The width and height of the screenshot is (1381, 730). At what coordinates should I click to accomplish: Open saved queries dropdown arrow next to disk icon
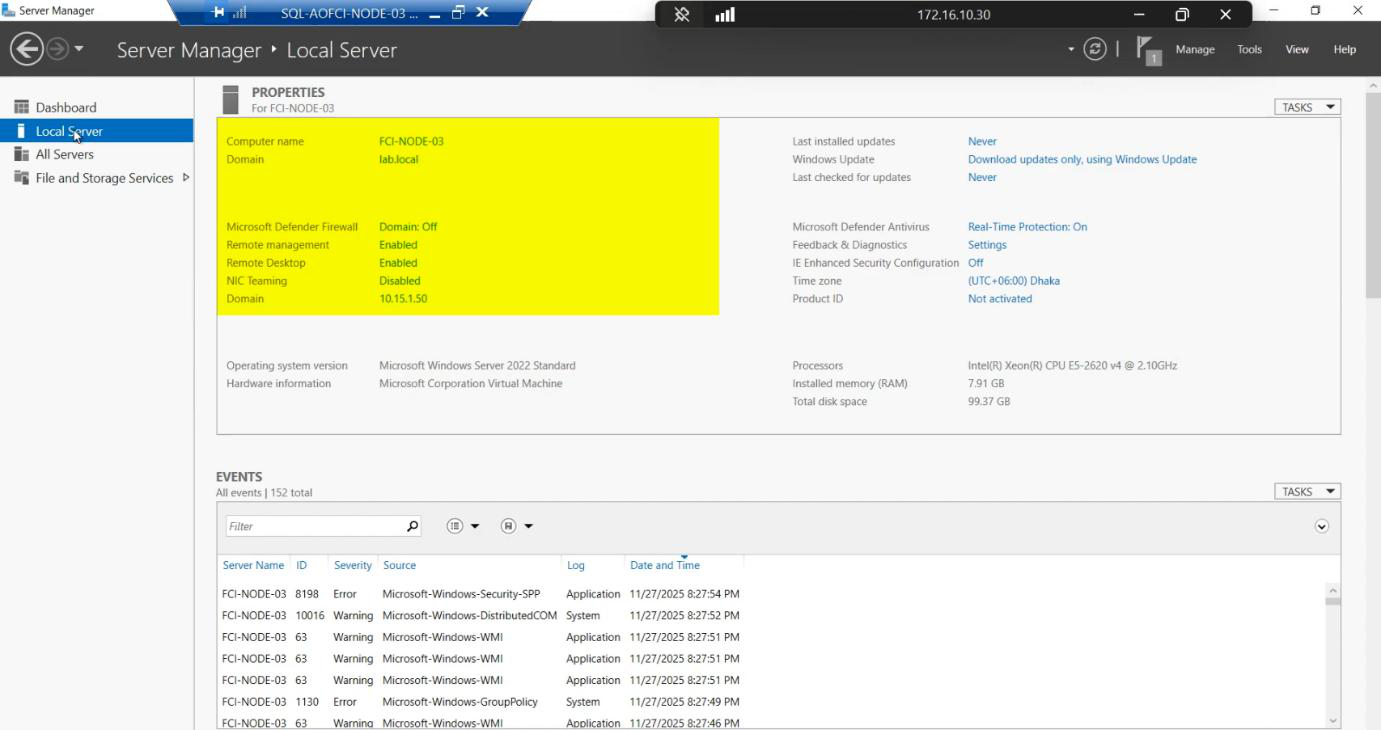528,526
